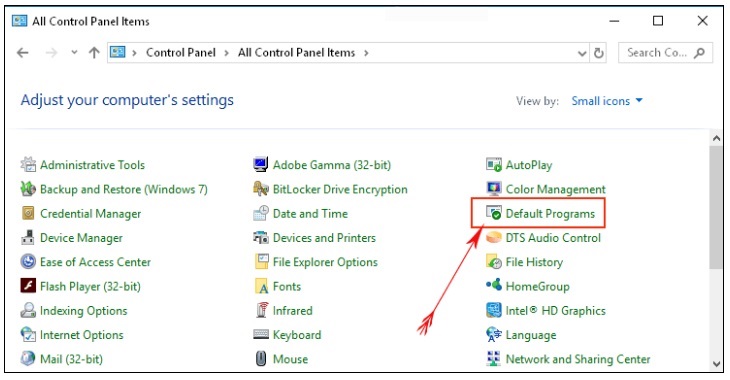Open the Administrative Tools link
Viewport: 730px width, 380px height.
pyautogui.click(x=92, y=165)
